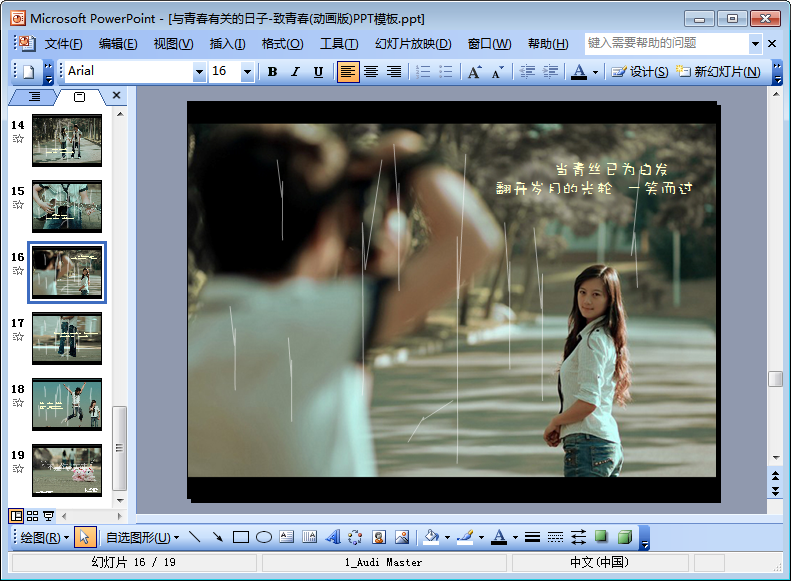Open the 幻灯片放映 (Slide Show) menu
This screenshot has height=581, width=791.
click(413, 44)
